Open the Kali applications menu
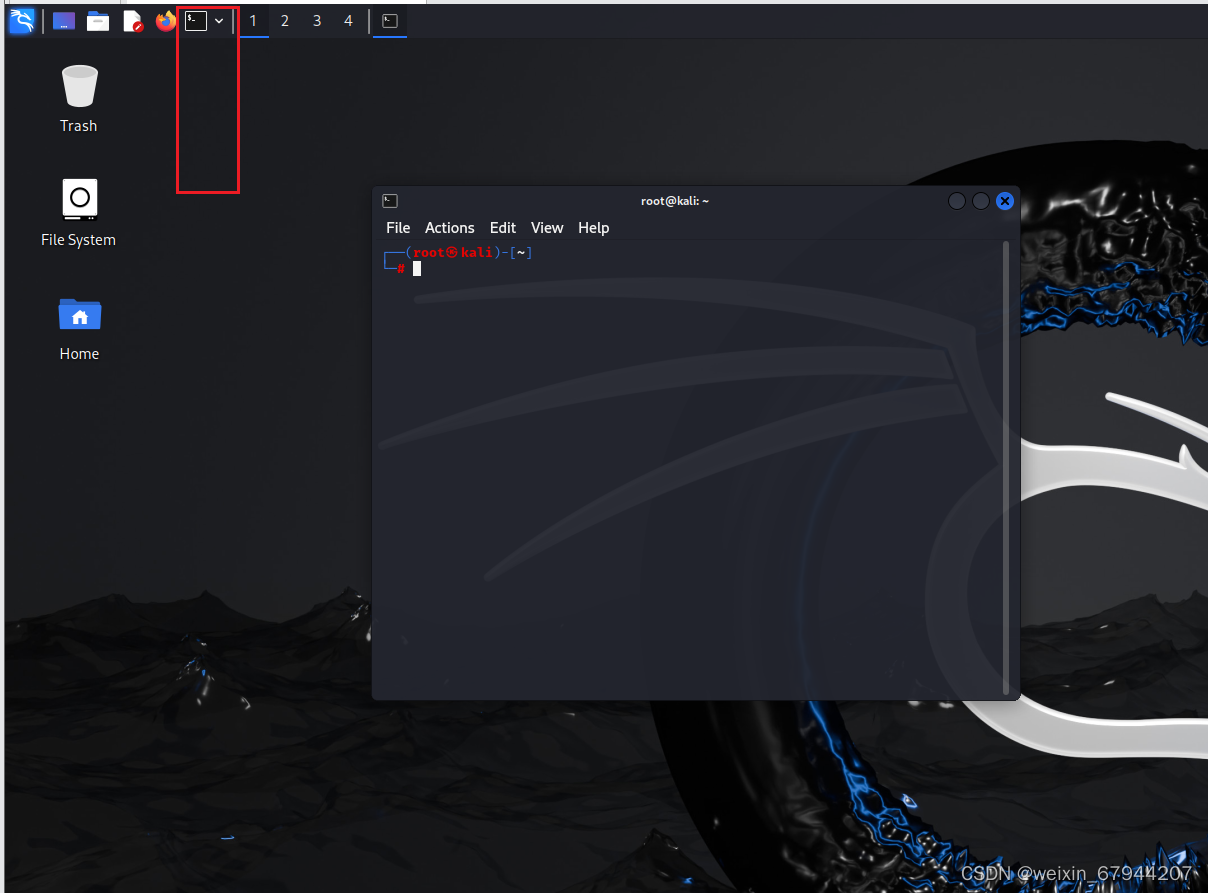Screen dimensions: 1208x893 21,20
